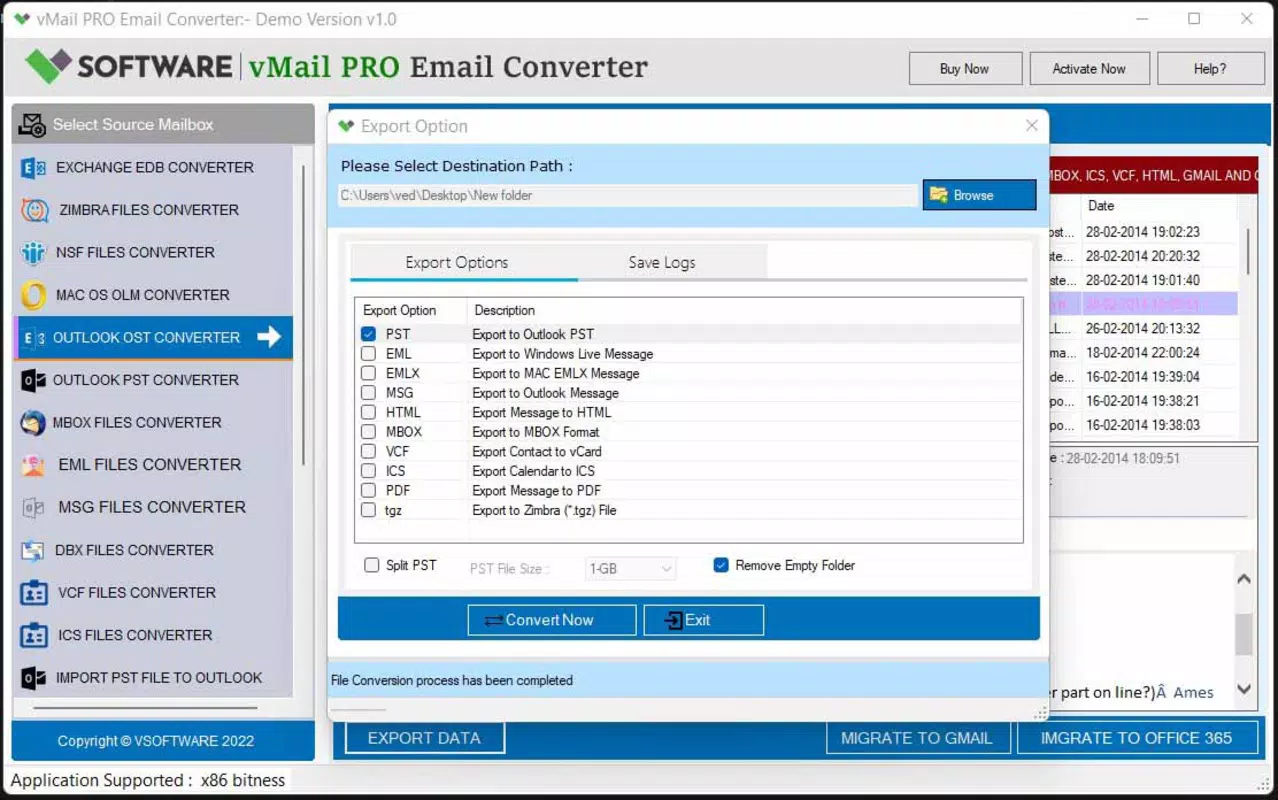Click the ICS Files Converter icon

pyautogui.click(x=34, y=635)
